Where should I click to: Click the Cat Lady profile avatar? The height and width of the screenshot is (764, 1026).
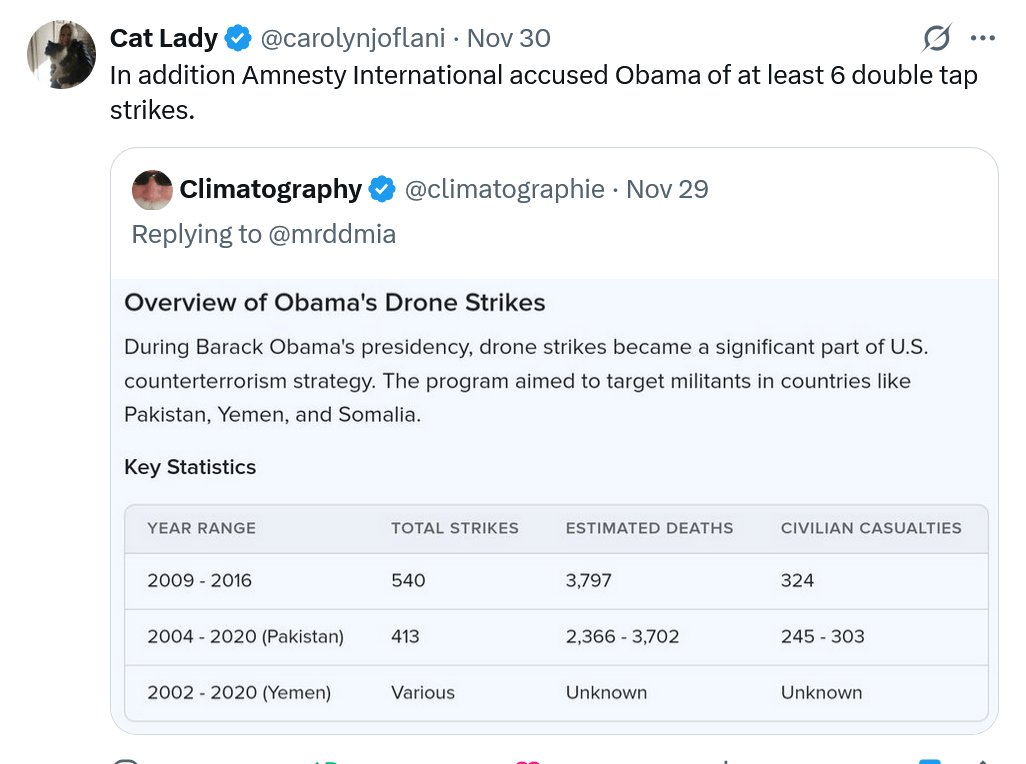point(61,54)
